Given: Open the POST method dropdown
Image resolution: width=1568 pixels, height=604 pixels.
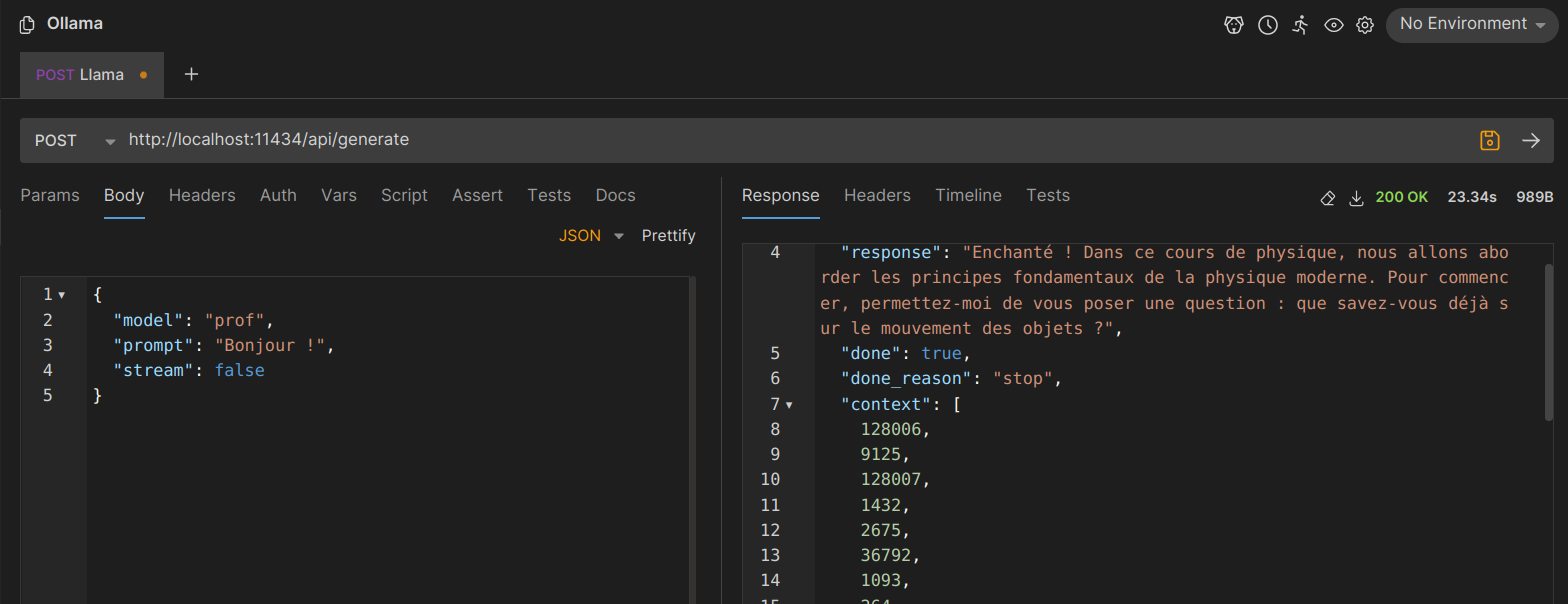Looking at the screenshot, I should (75, 141).
